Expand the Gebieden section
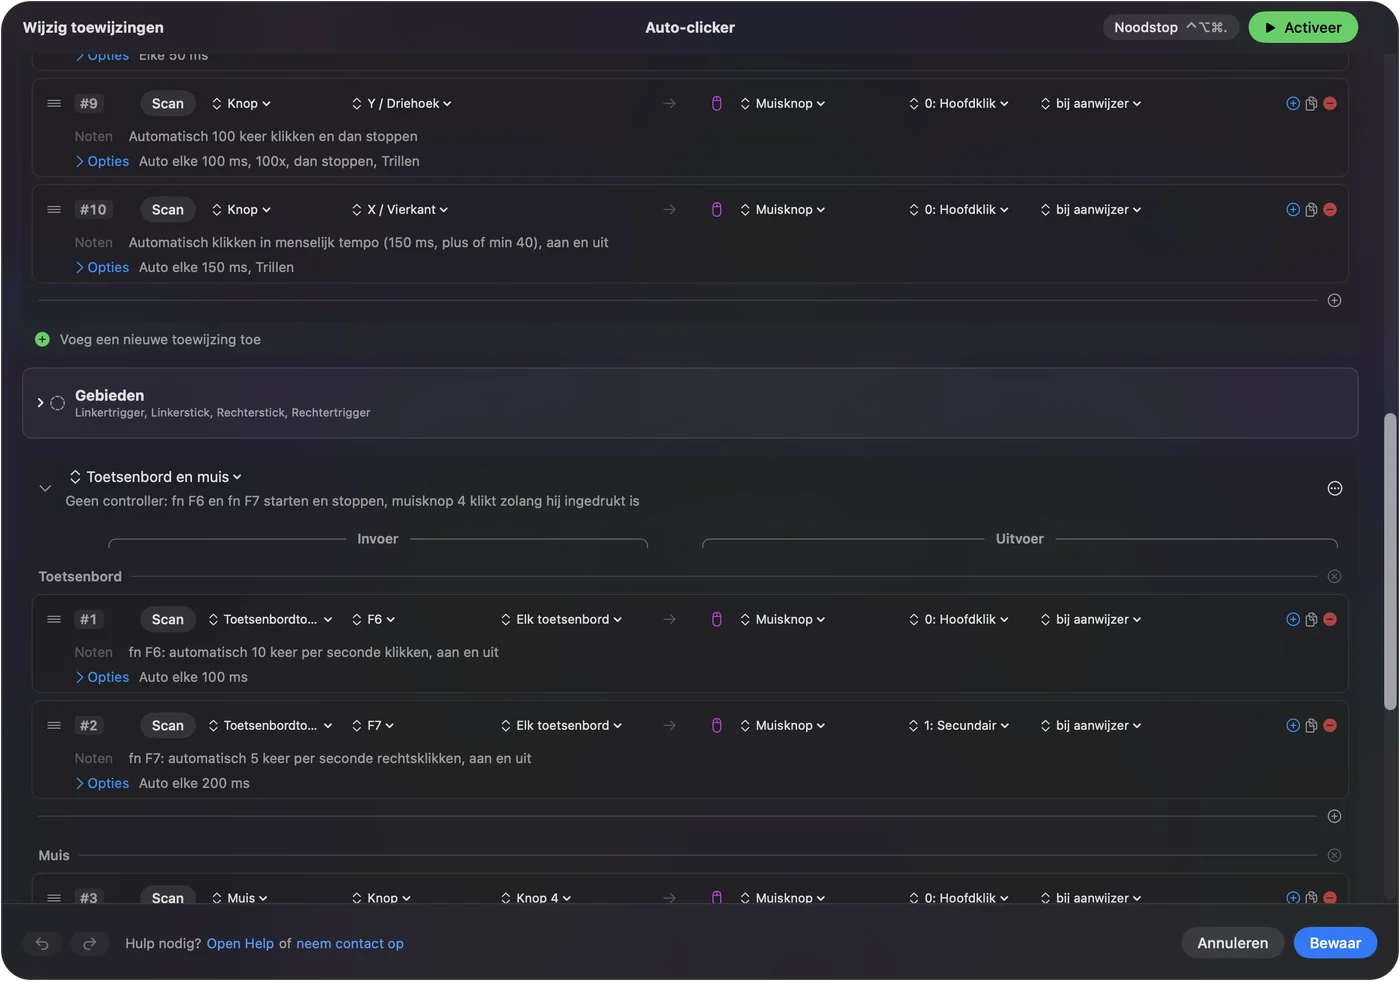This screenshot has width=1400, height=981. point(40,403)
